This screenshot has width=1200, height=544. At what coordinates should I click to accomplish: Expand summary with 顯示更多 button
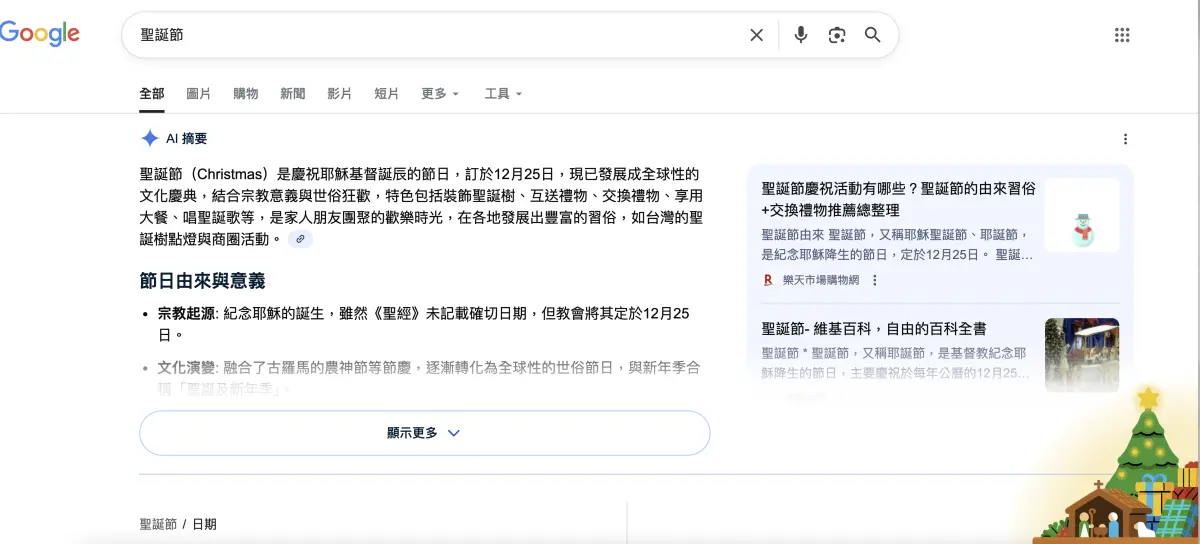click(425, 433)
